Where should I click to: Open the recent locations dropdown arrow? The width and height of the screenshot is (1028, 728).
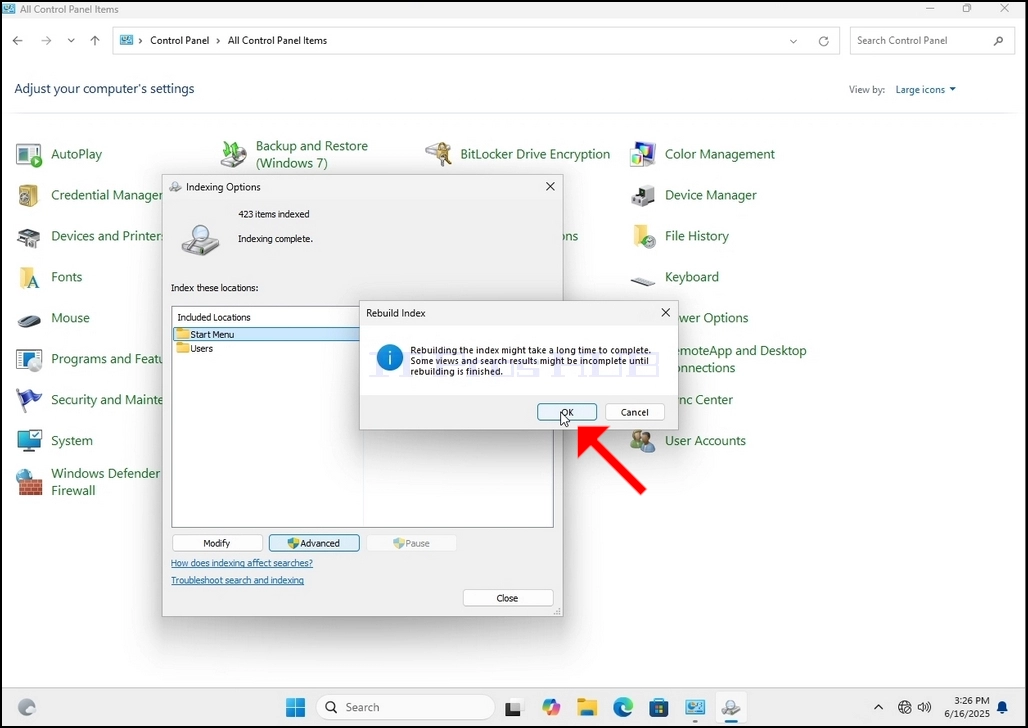point(71,41)
